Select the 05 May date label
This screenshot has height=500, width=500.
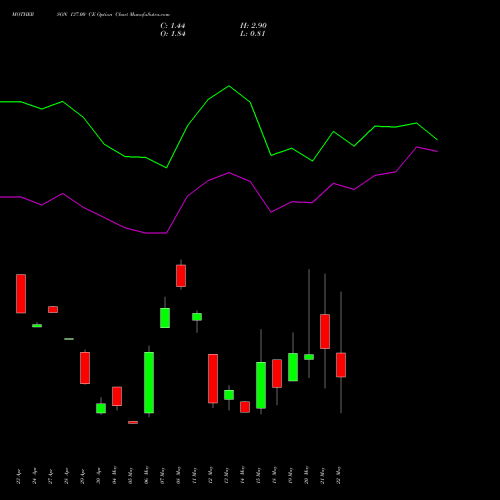[x=131, y=475]
